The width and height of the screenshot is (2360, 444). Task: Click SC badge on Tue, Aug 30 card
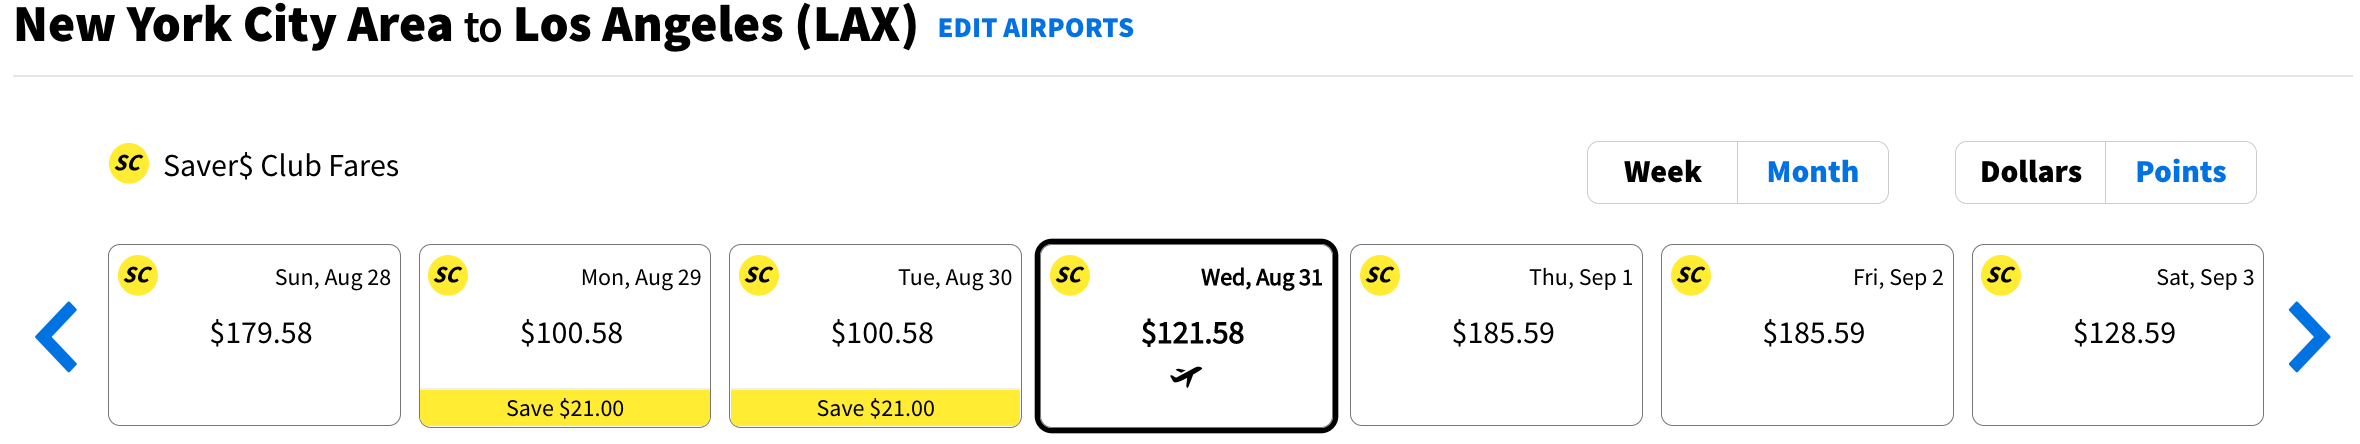(759, 276)
